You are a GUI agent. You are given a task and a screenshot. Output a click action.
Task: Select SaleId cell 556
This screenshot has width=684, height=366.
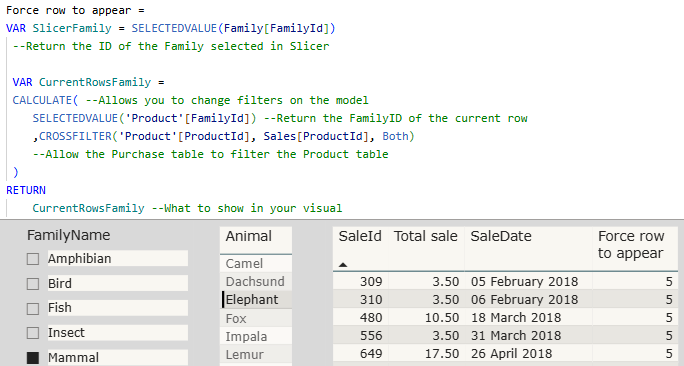[x=371, y=335]
